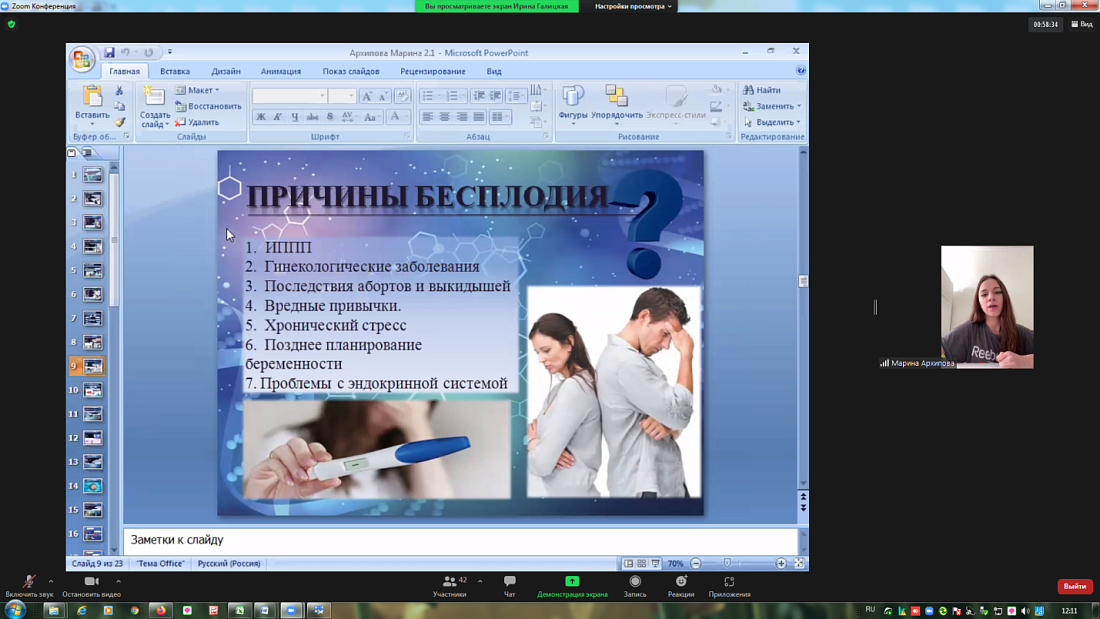The image size is (1100, 619).
Task: Switch to the Вставка ribbon tab
Action: click(173, 71)
